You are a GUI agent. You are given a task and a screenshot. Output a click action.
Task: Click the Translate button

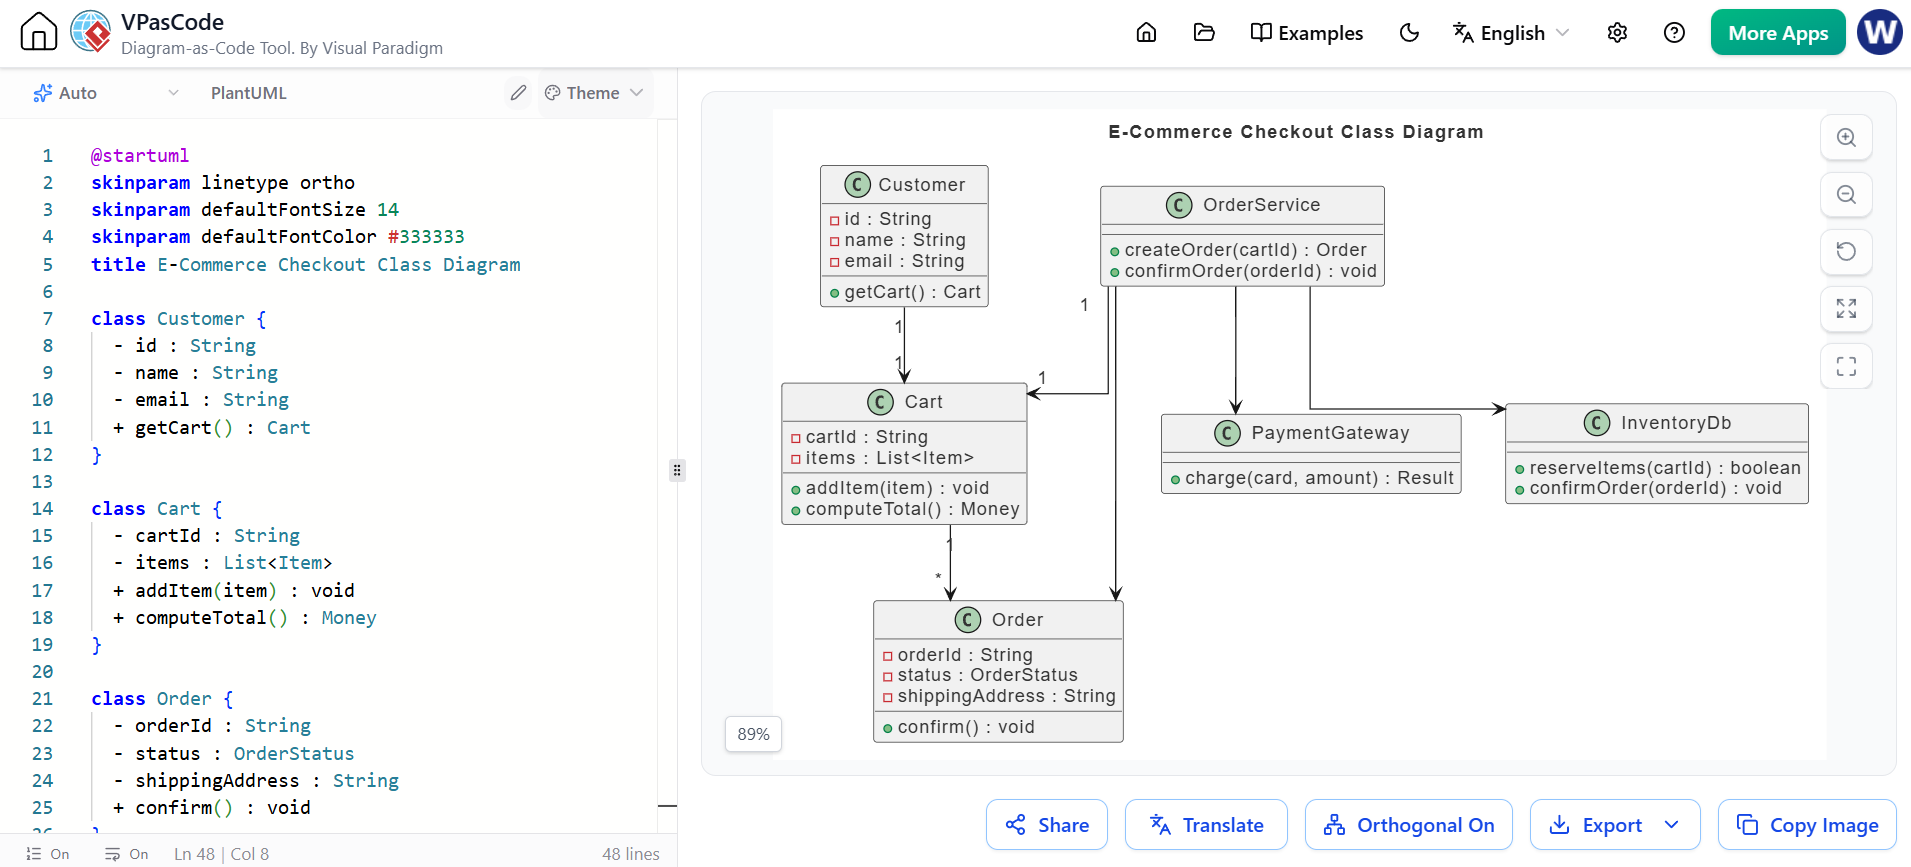[1206, 825]
